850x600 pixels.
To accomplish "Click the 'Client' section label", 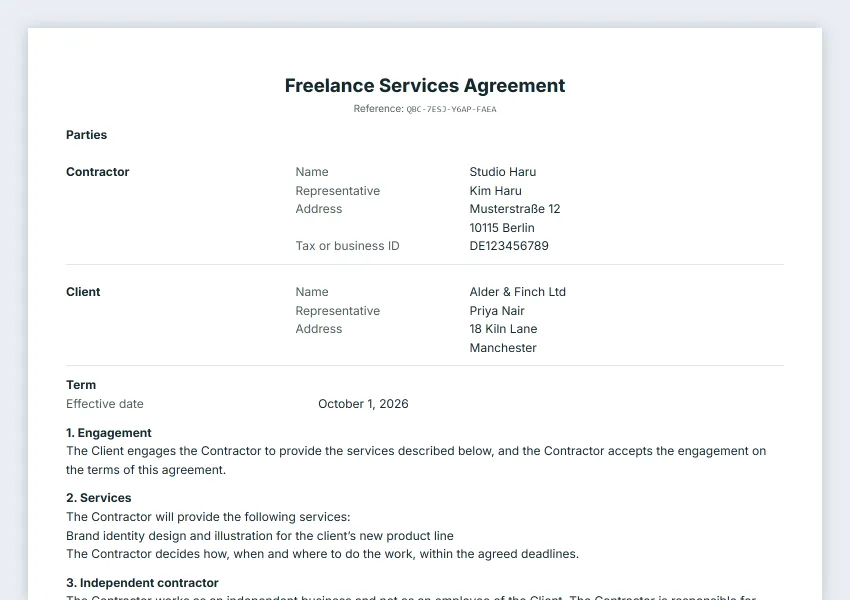I will 83,292.
